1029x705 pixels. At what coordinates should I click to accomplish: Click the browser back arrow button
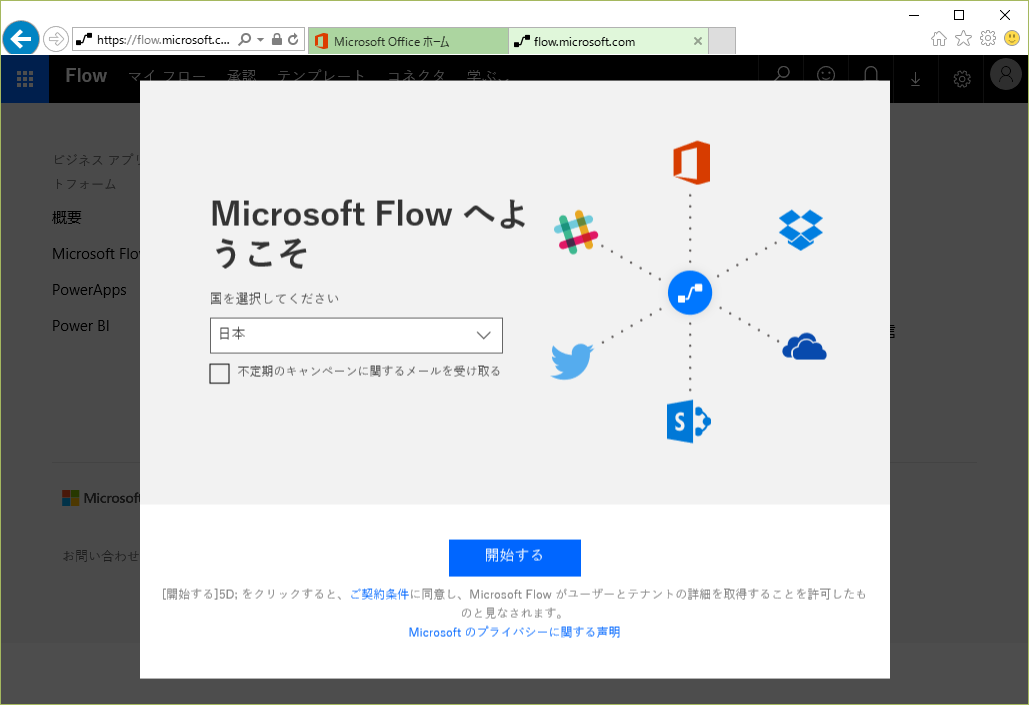[21, 39]
